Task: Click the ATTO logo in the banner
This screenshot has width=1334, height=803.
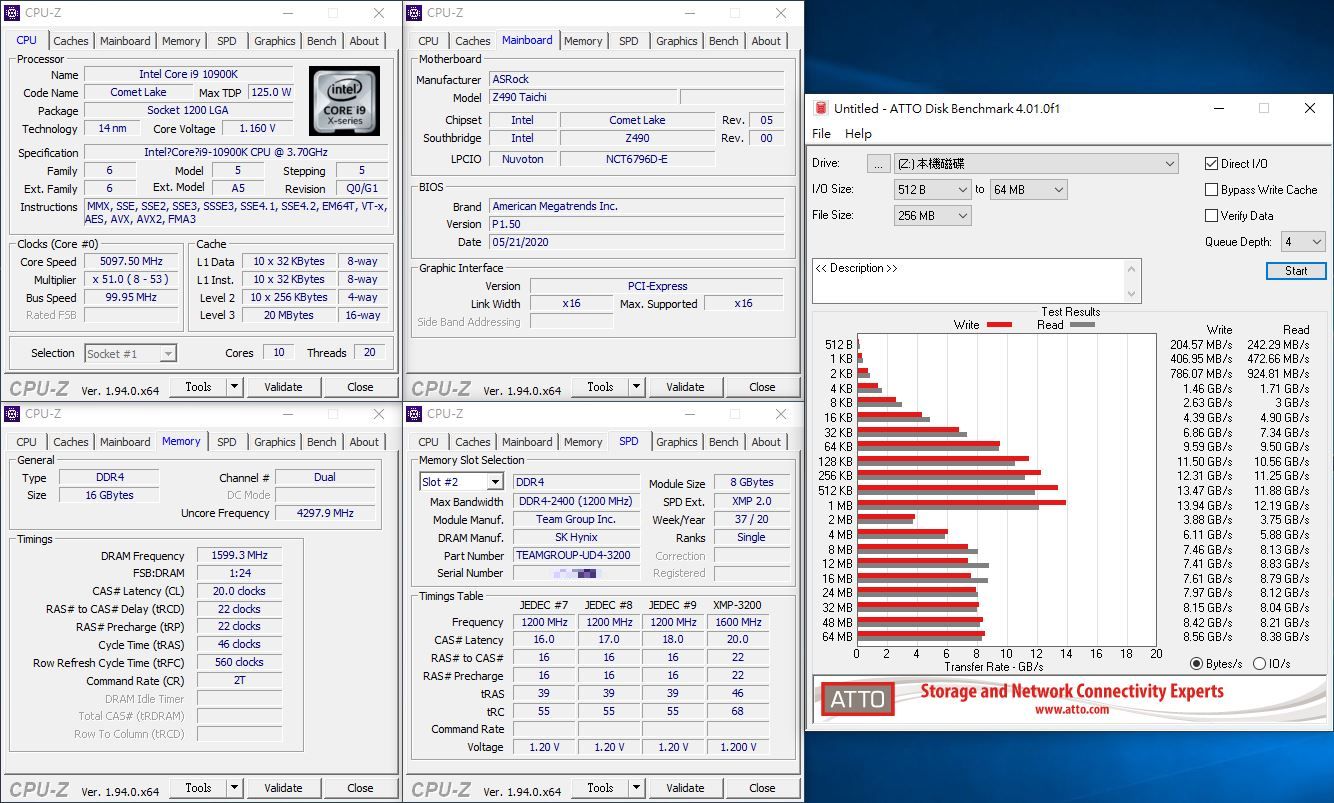Action: (x=858, y=698)
